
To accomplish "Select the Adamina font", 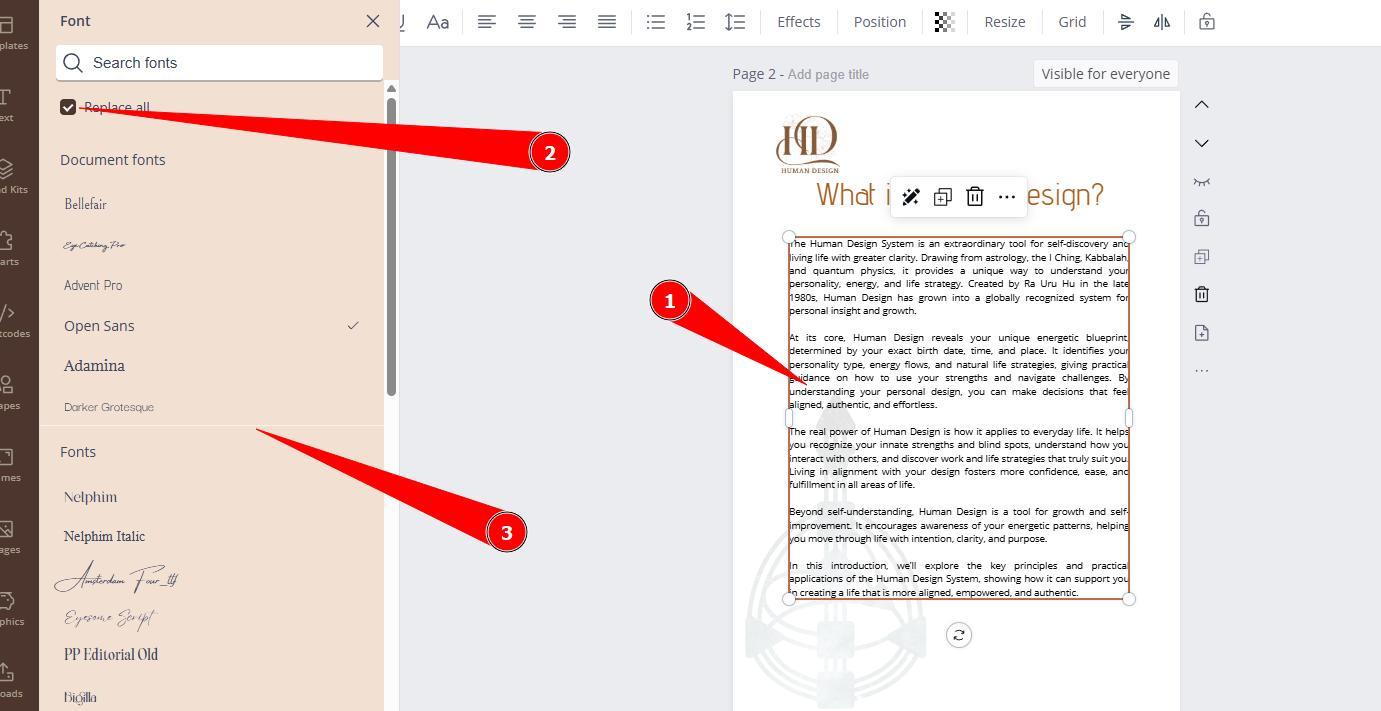I will [95, 366].
